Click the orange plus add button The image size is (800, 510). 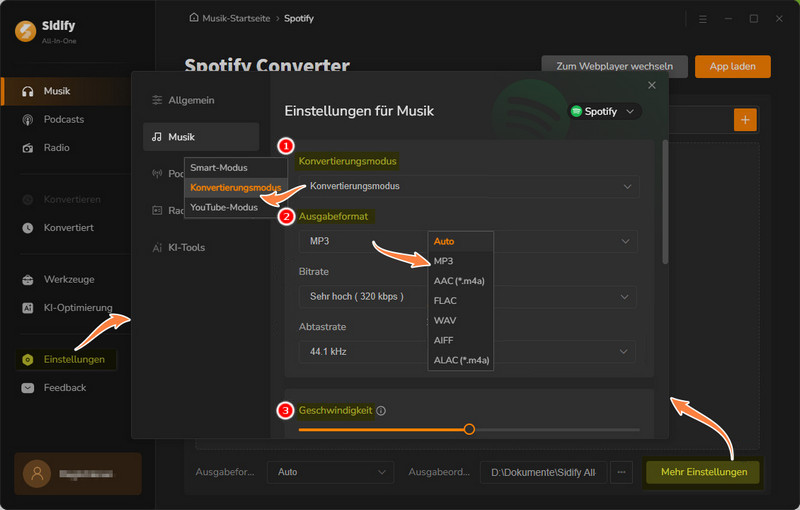(745, 120)
